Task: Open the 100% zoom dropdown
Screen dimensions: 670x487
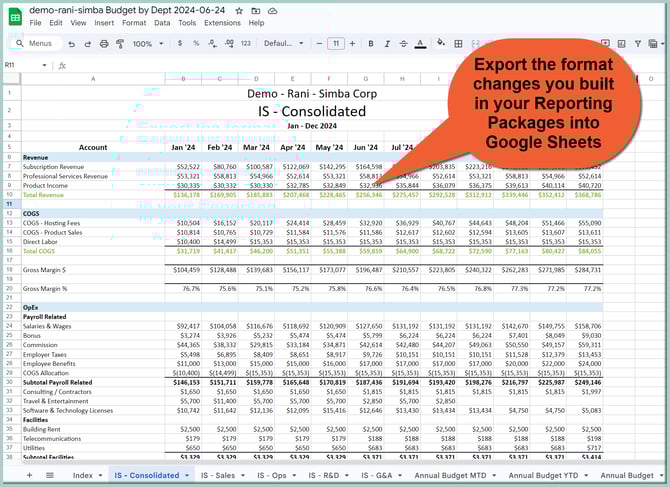Action: click(146, 44)
